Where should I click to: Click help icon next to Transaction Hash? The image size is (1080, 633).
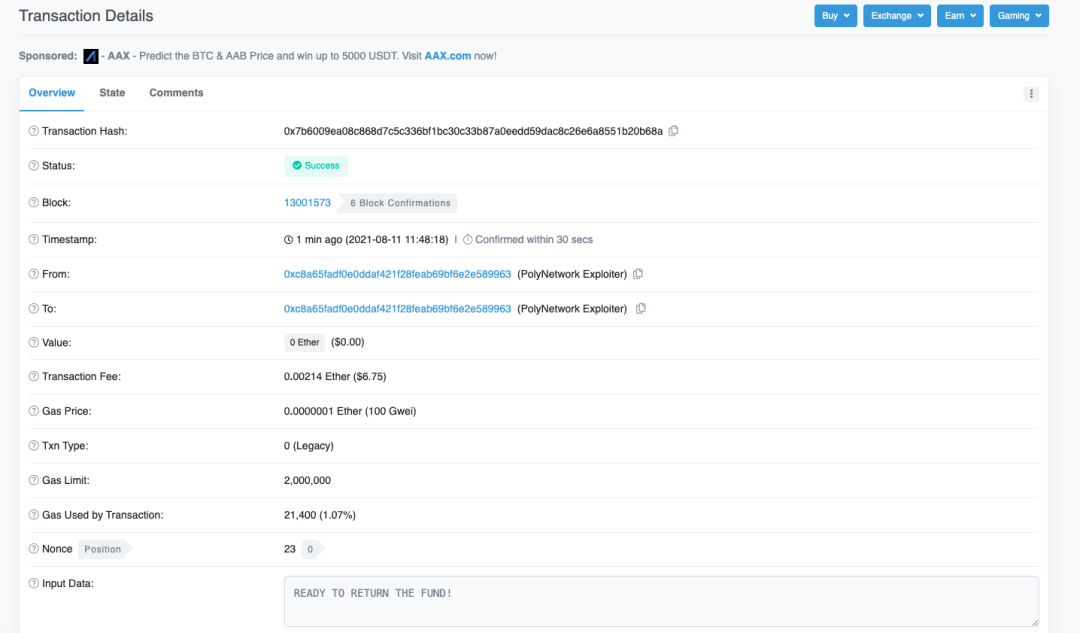click(33, 131)
